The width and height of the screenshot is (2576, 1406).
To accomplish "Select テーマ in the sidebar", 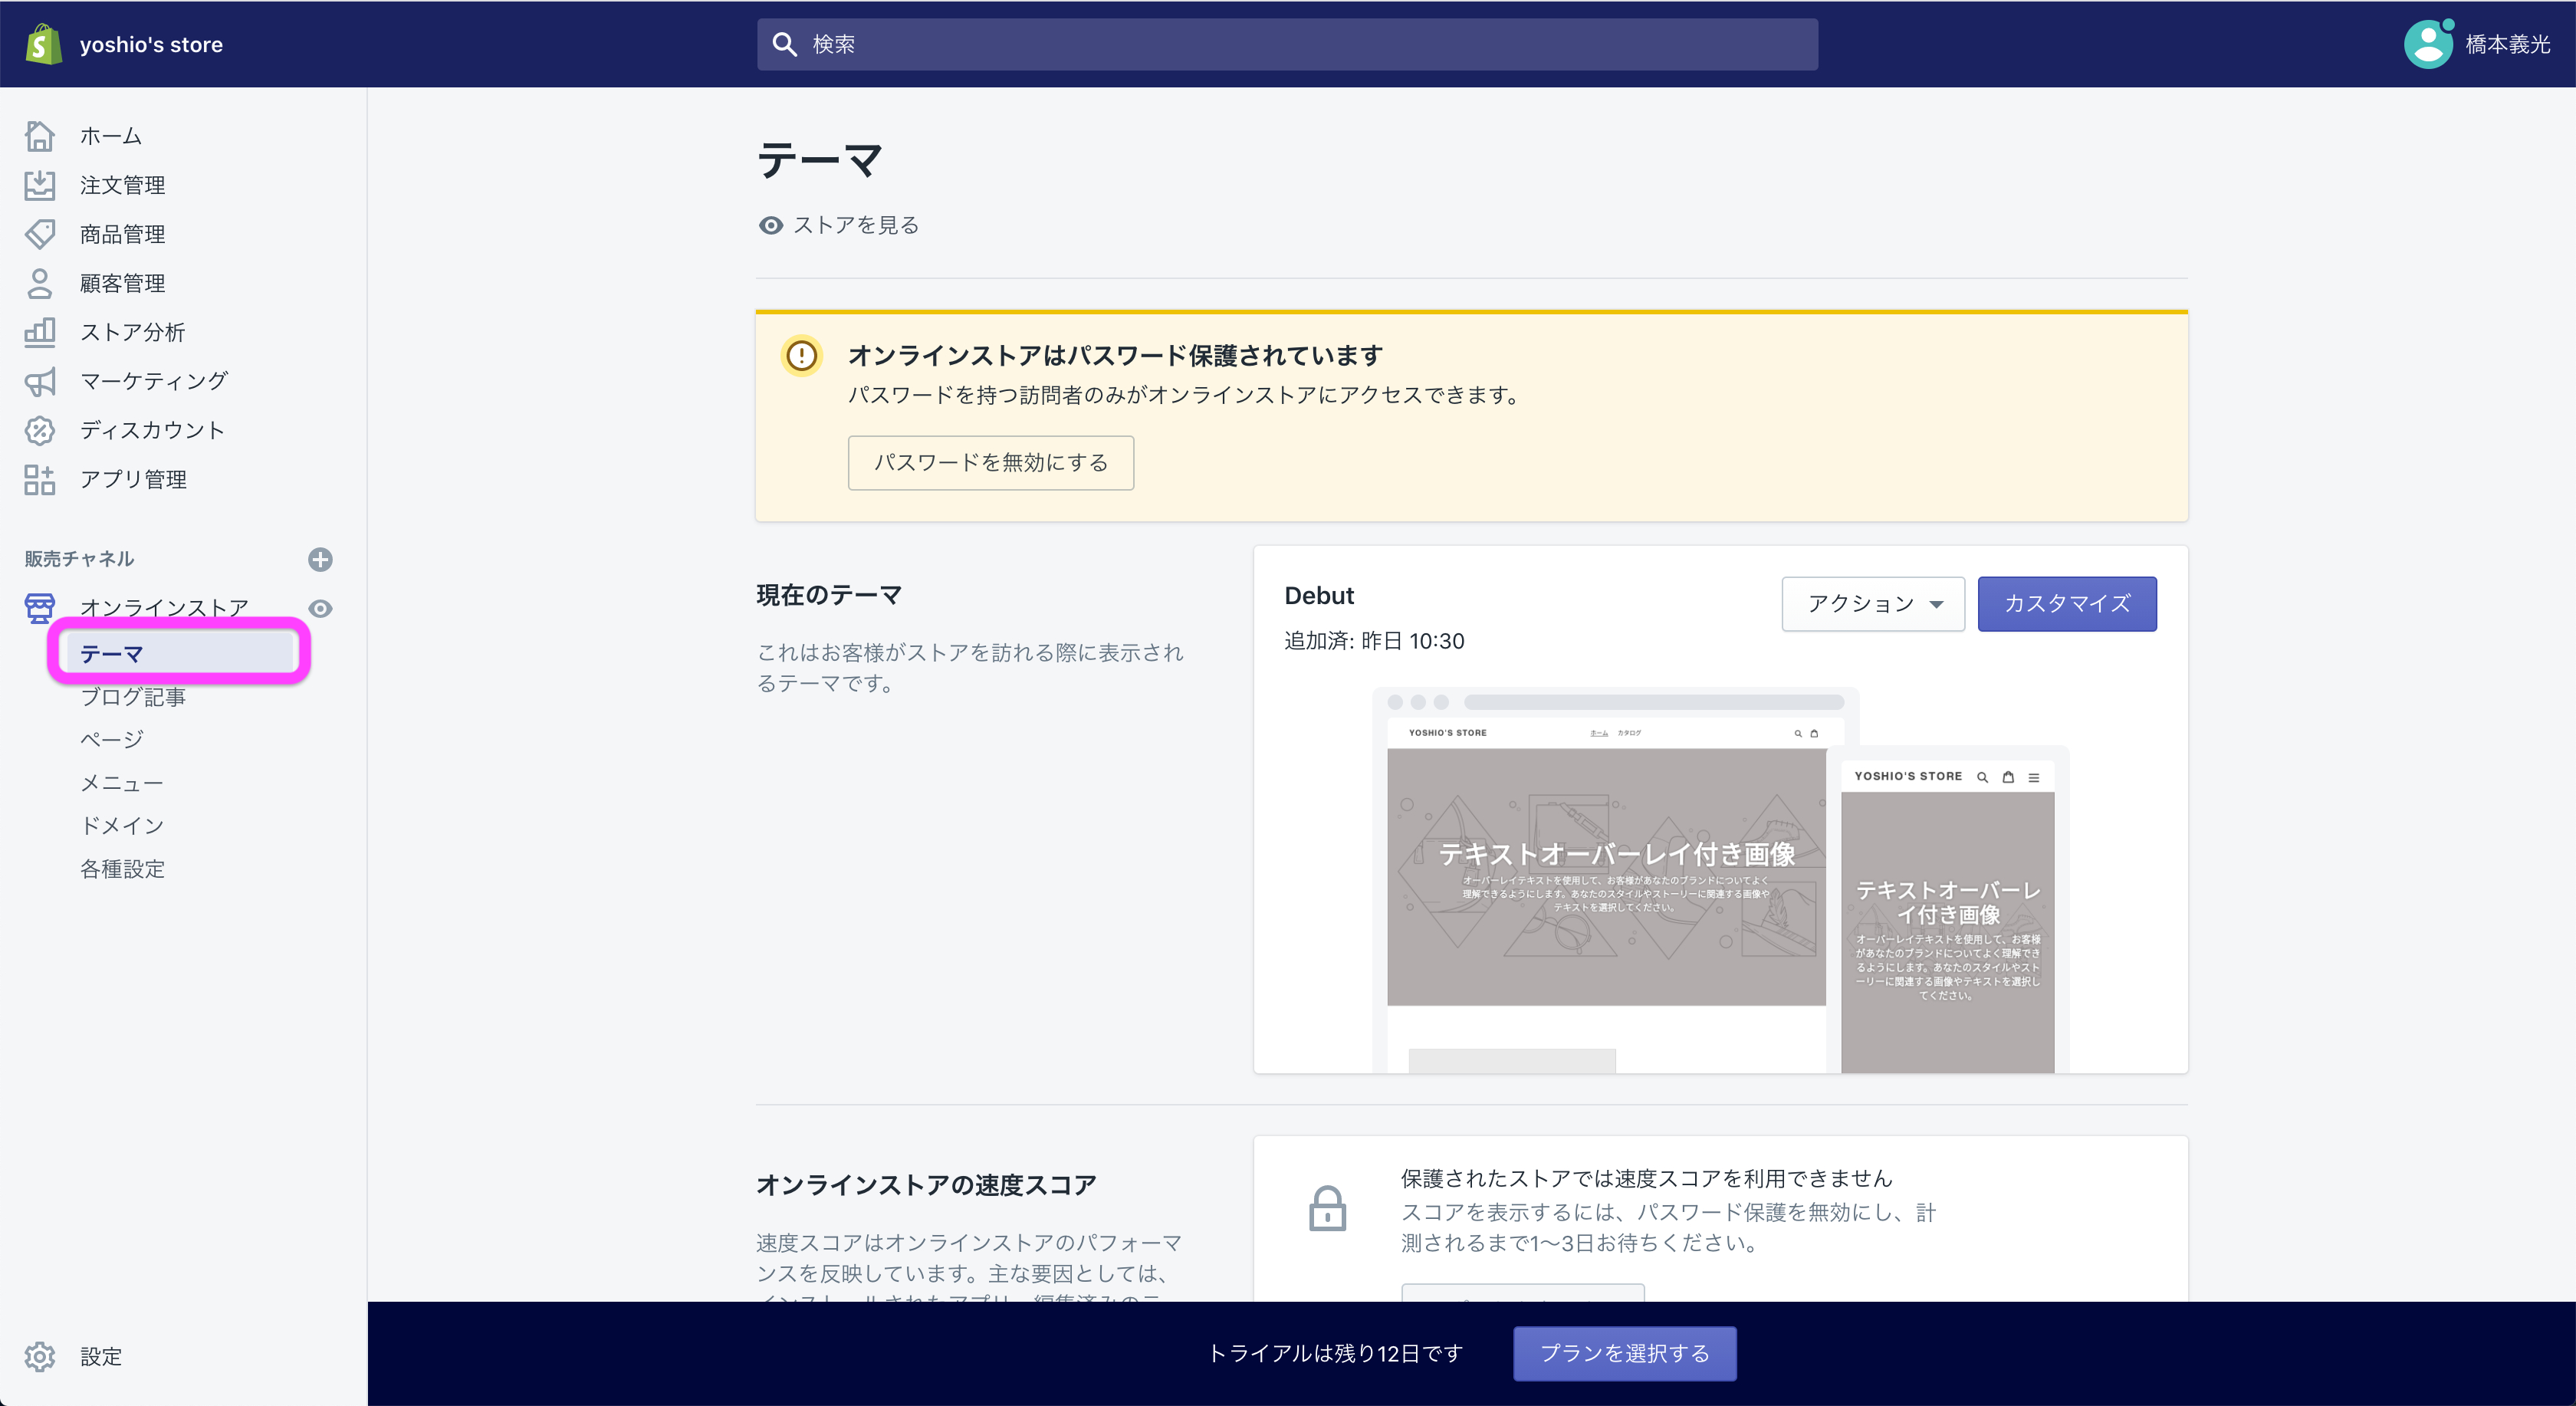I will pyautogui.click(x=113, y=653).
